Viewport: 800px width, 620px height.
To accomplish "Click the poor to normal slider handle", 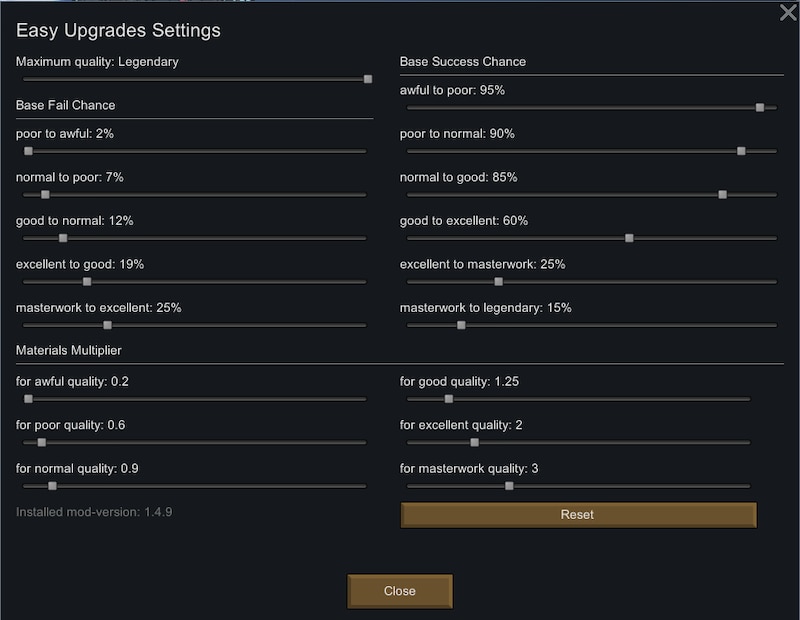I will [741, 151].
